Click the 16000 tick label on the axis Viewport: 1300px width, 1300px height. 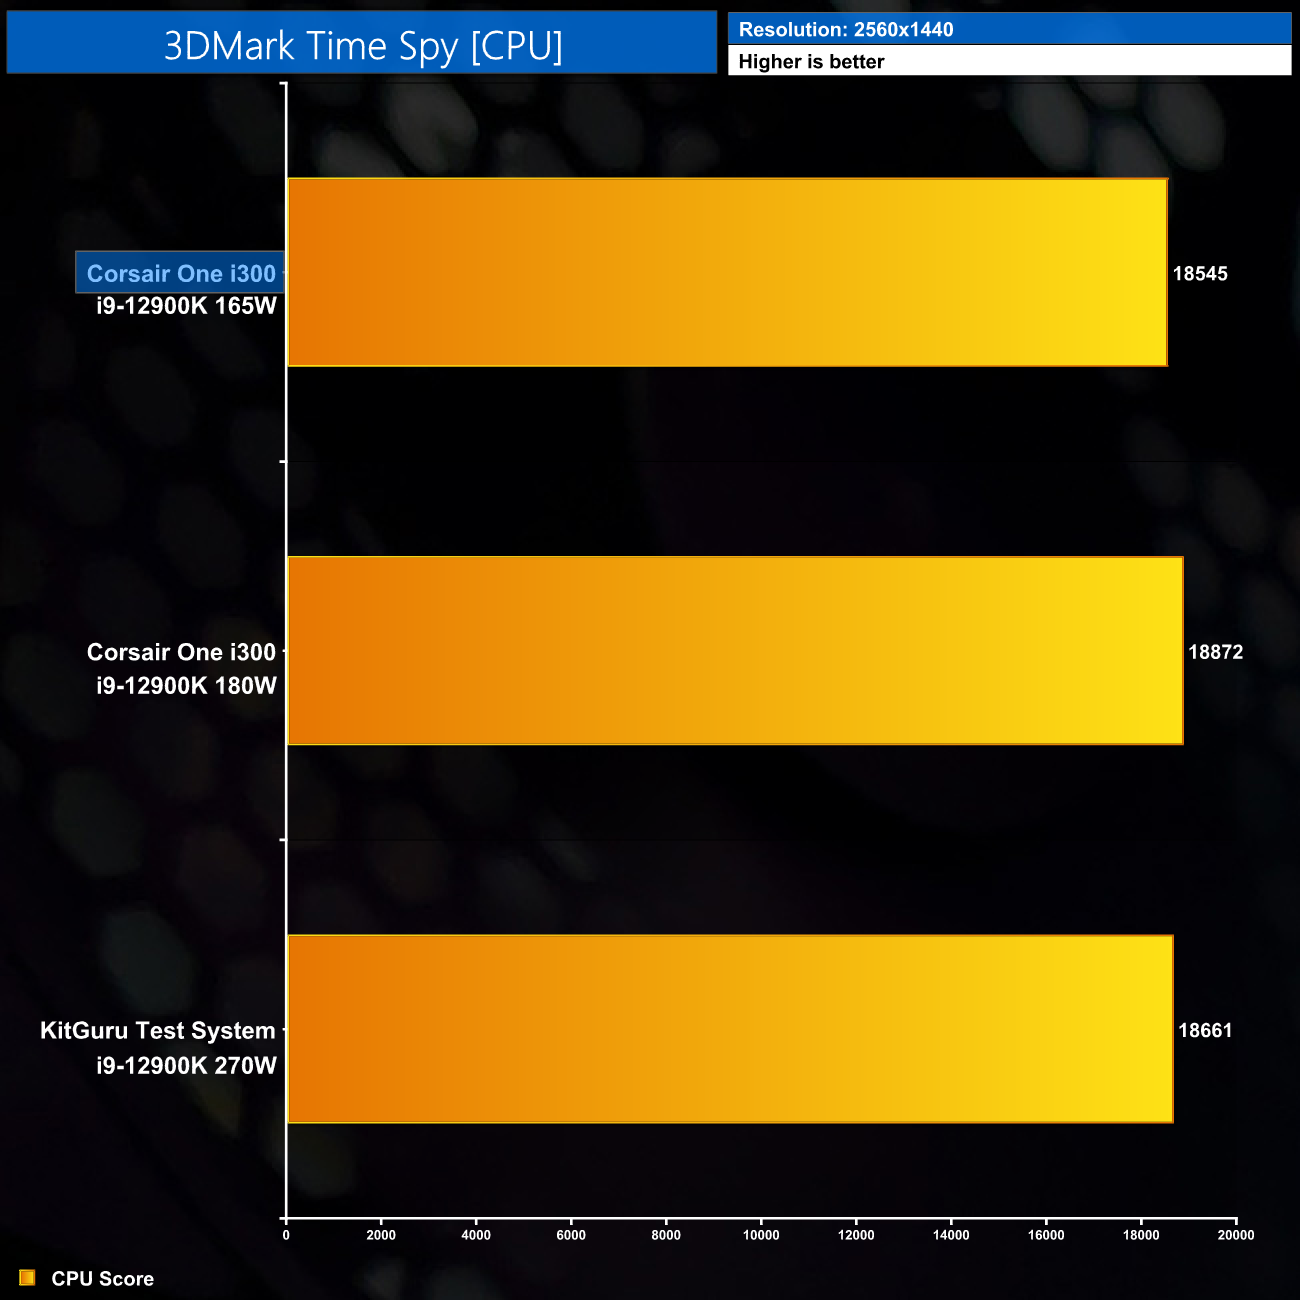pyautogui.click(x=1046, y=1235)
